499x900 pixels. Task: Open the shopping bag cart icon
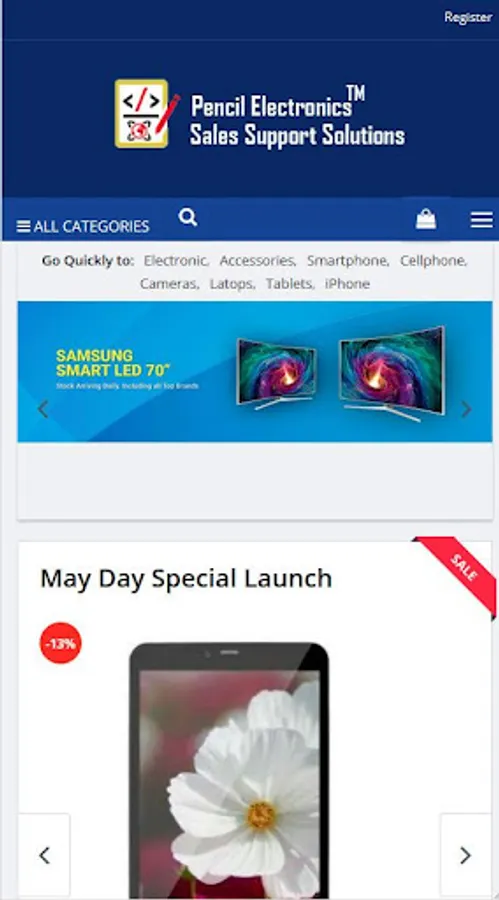(425, 219)
